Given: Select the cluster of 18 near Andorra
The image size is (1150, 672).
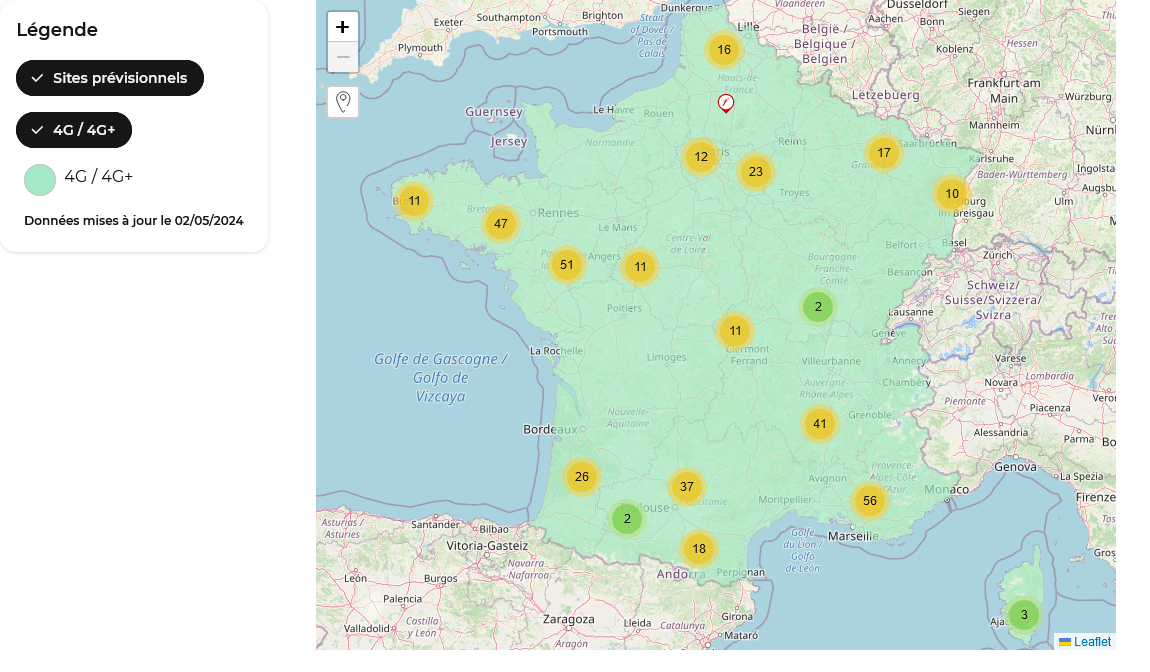Looking at the screenshot, I should (699, 548).
